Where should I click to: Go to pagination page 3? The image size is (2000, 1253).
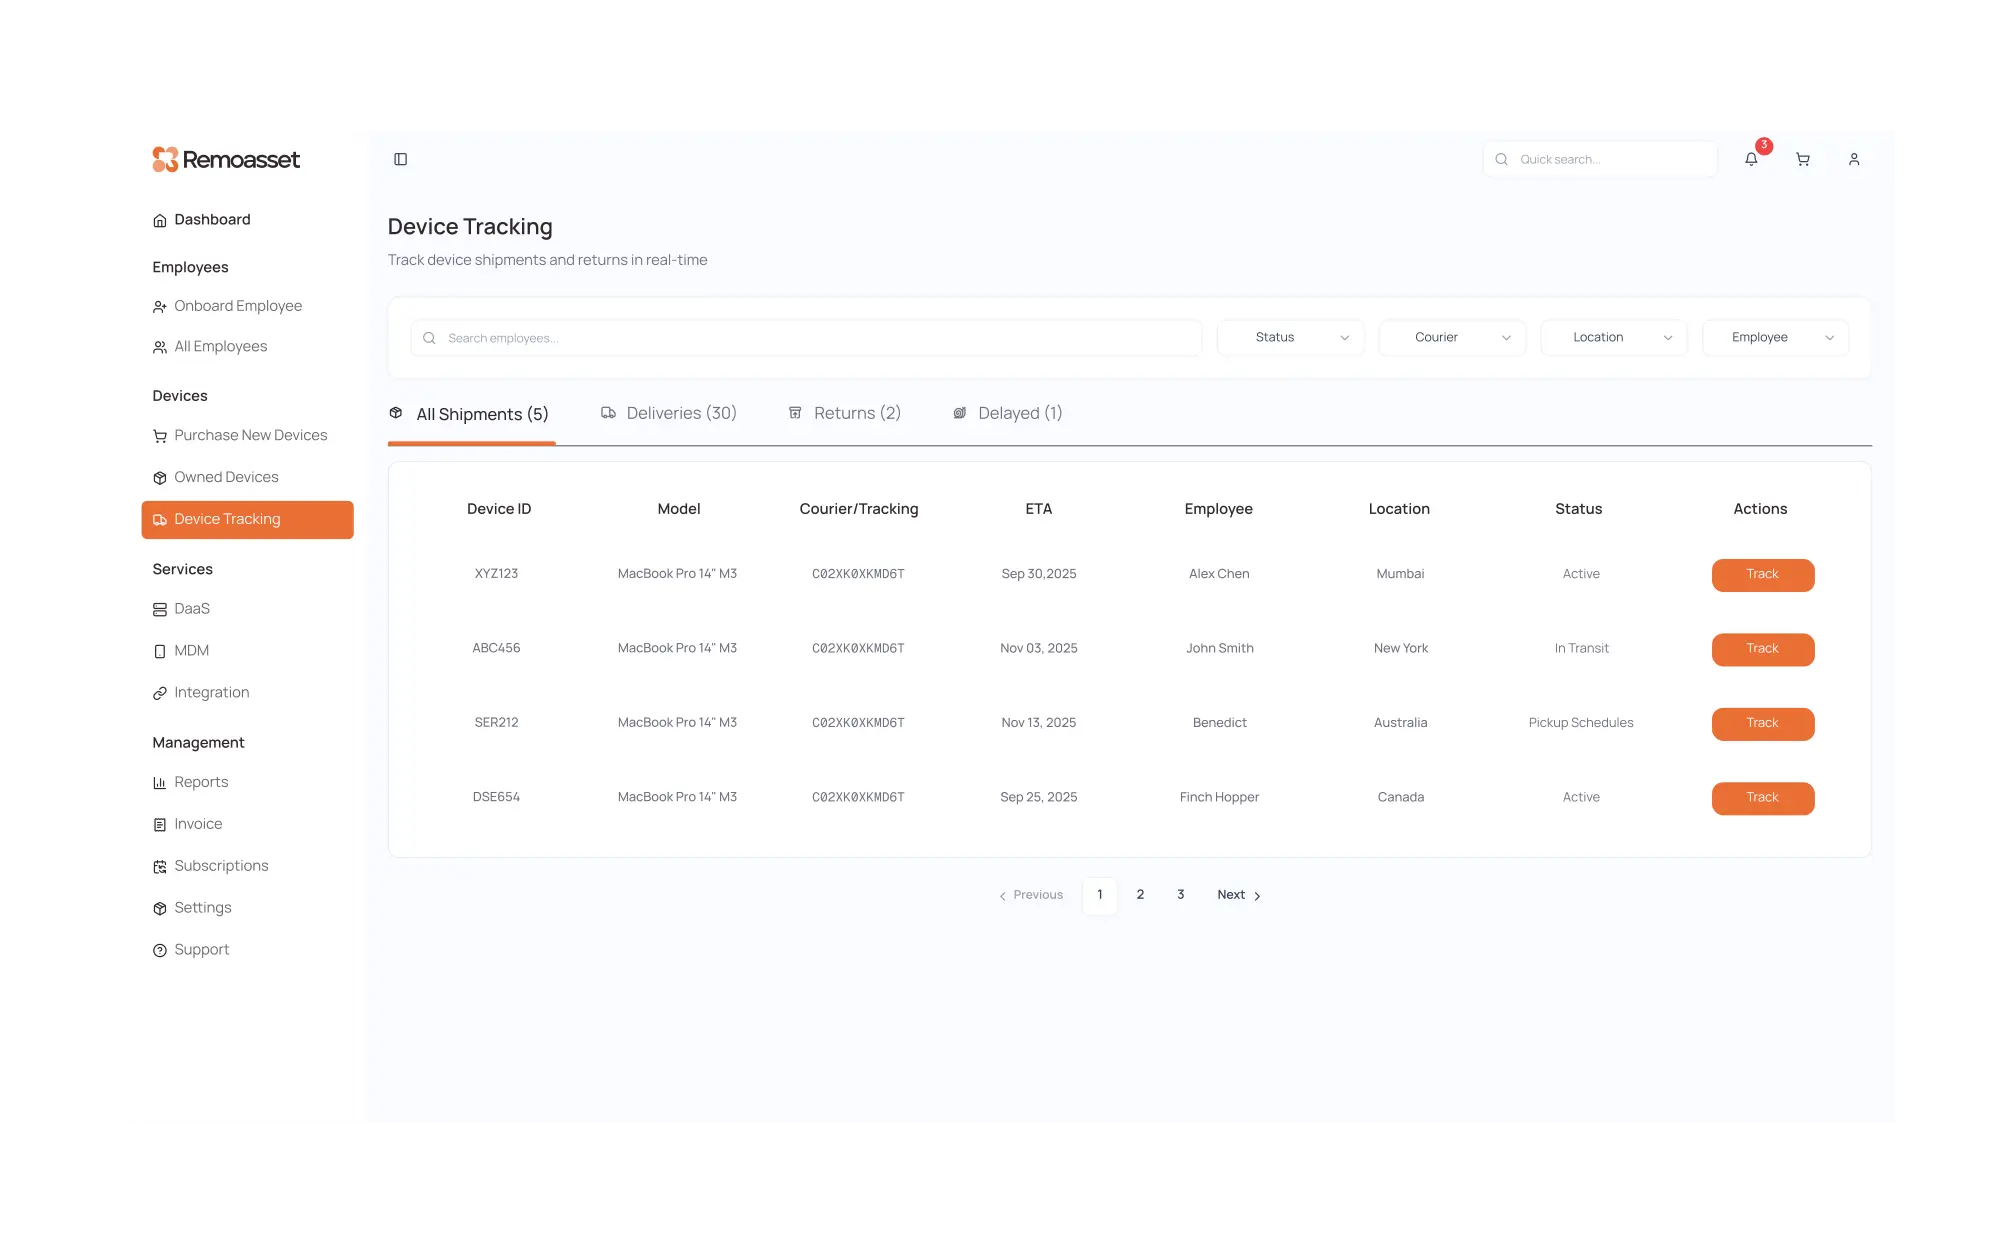click(1181, 895)
